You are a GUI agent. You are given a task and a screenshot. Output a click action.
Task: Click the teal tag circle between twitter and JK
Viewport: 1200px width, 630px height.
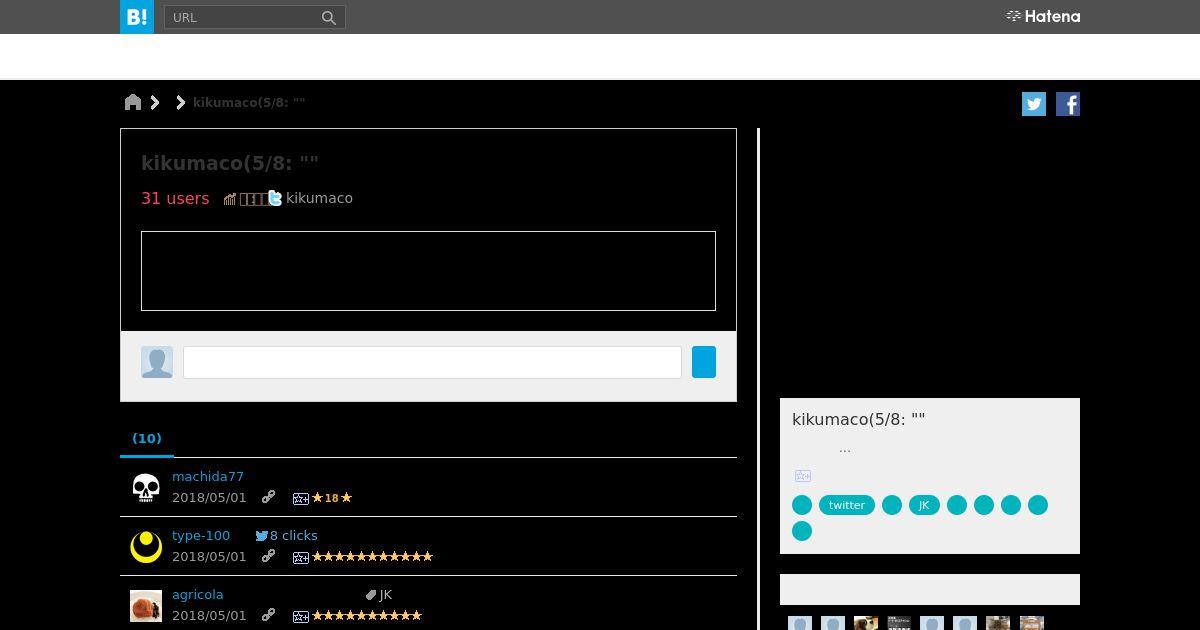point(892,505)
